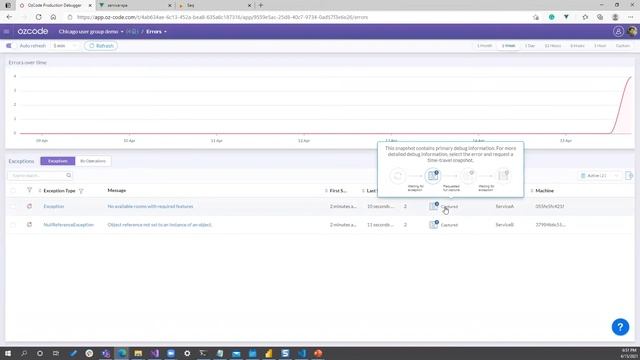Switch to the Exceptions tab
This screenshot has width=640, height=360.
click(58, 161)
